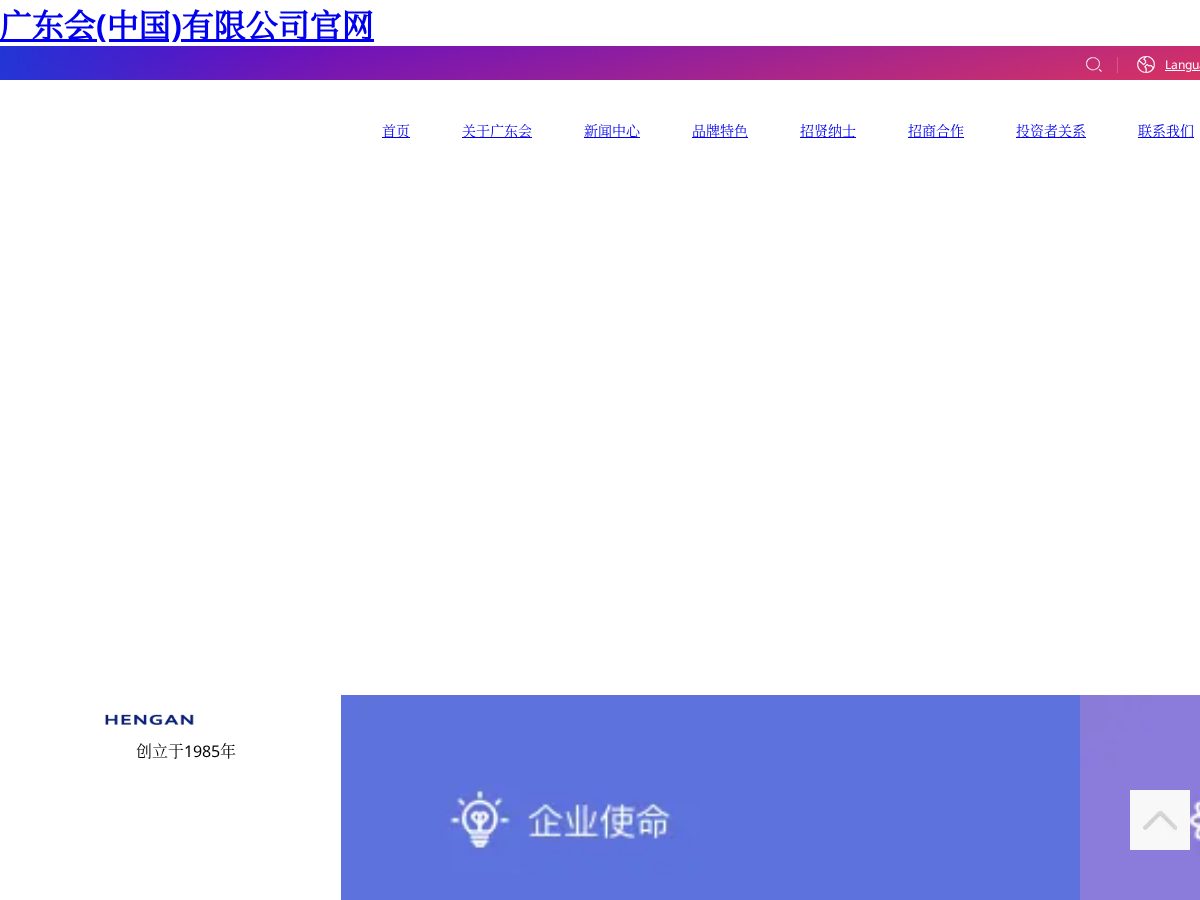Open the site title link 广东会(中国)有限公司官网

click(187, 25)
